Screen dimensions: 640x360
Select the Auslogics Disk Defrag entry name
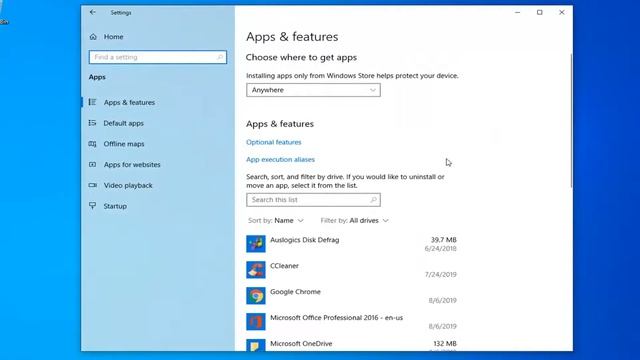pyautogui.click(x=304, y=240)
